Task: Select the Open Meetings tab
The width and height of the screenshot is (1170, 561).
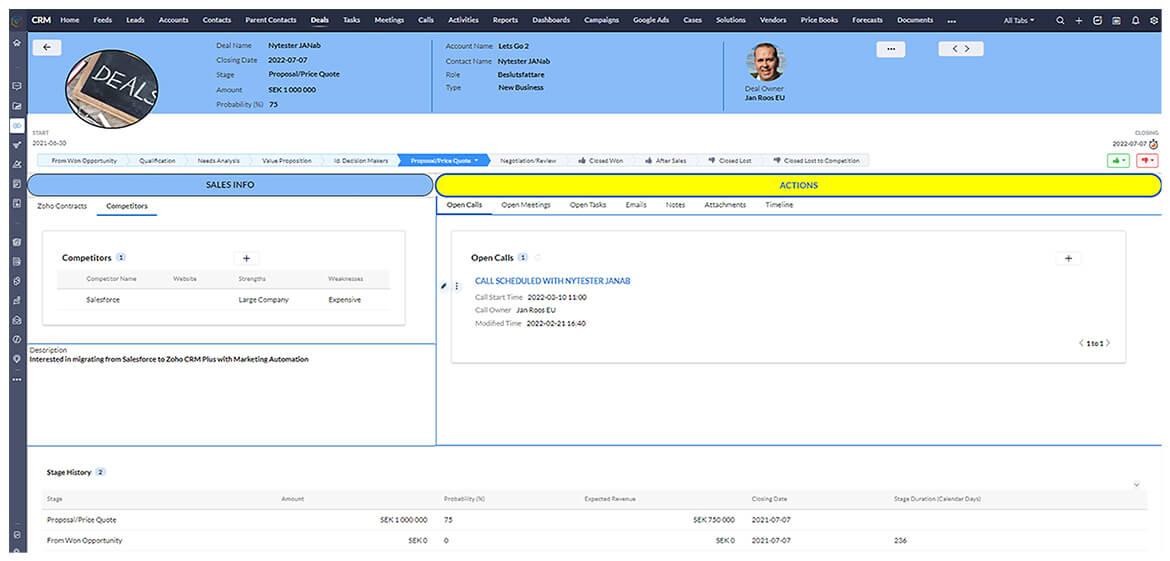Action: (526, 205)
